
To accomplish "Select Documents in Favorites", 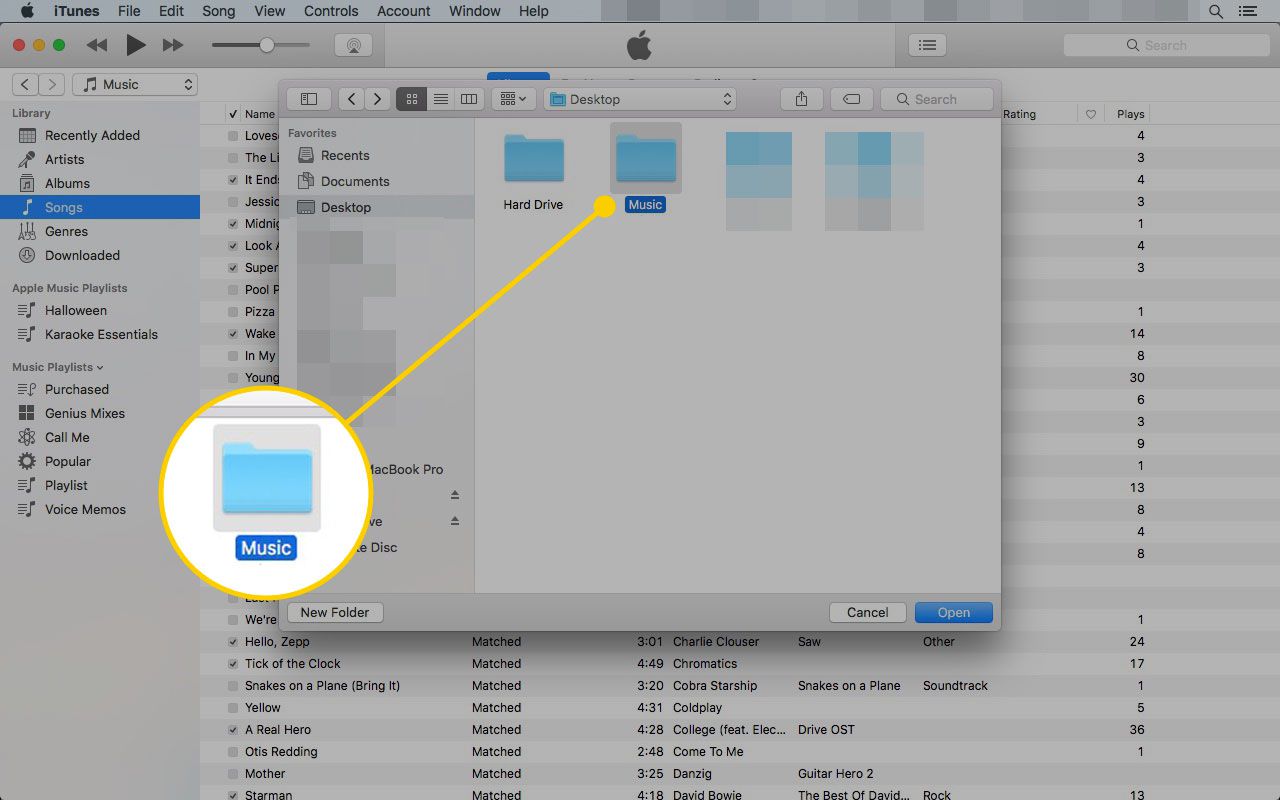I will click(354, 181).
